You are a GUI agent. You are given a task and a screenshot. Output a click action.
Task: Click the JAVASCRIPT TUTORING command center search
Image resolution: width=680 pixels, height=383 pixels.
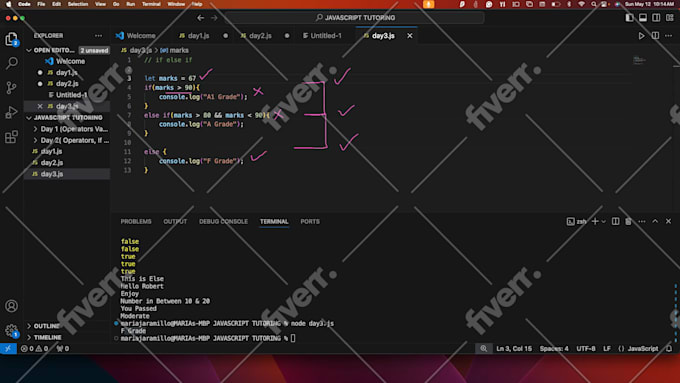pyautogui.click(x=355, y=18)
